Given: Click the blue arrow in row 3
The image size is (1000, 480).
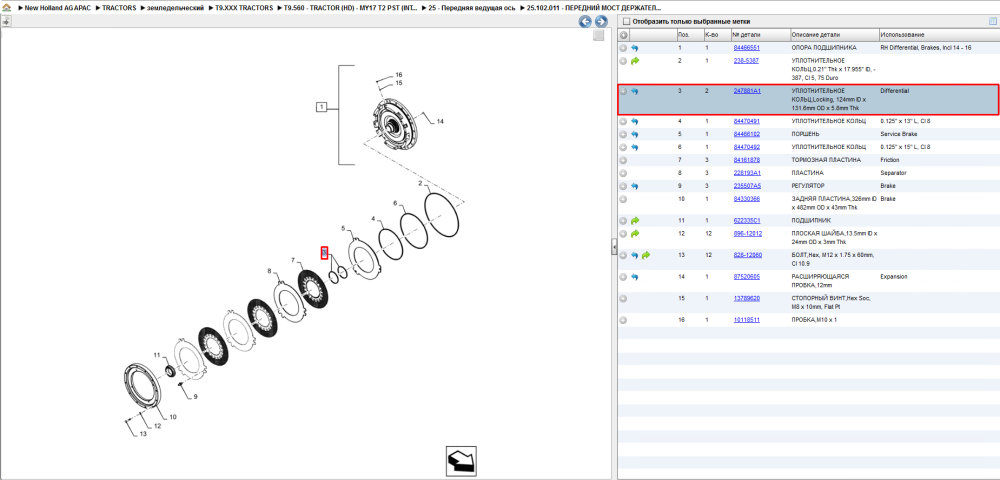Looking at the screenshot, I should click(635, 91).
